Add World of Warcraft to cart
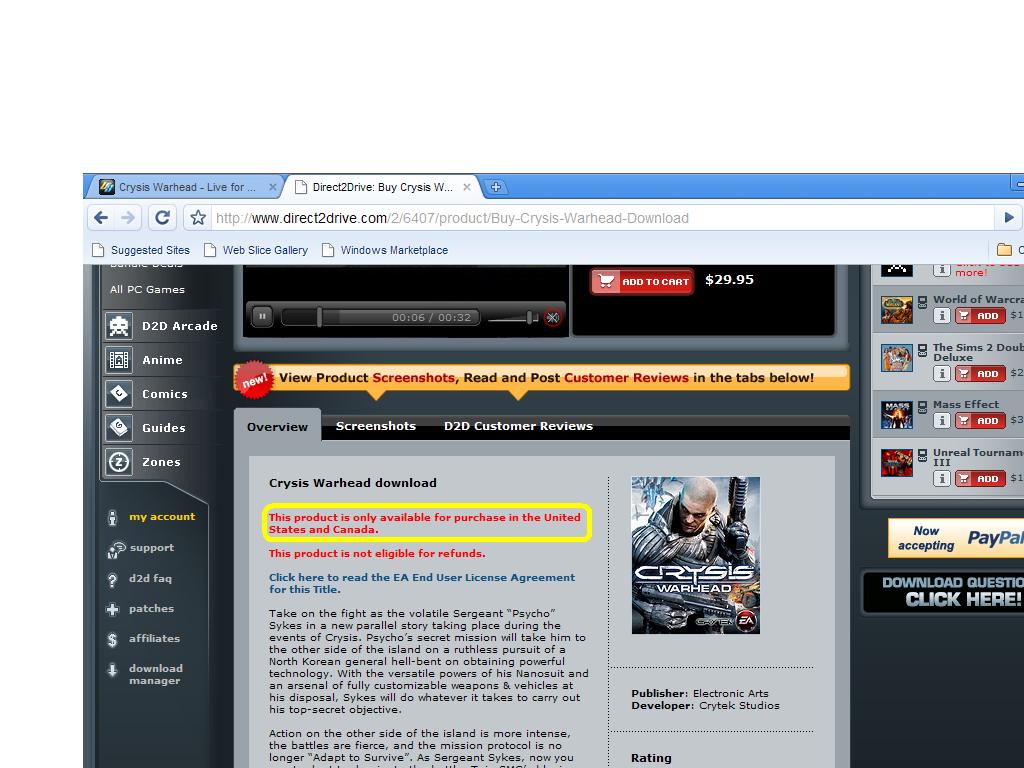Screen dimensions: 1024x768 [x=980, y=315]
